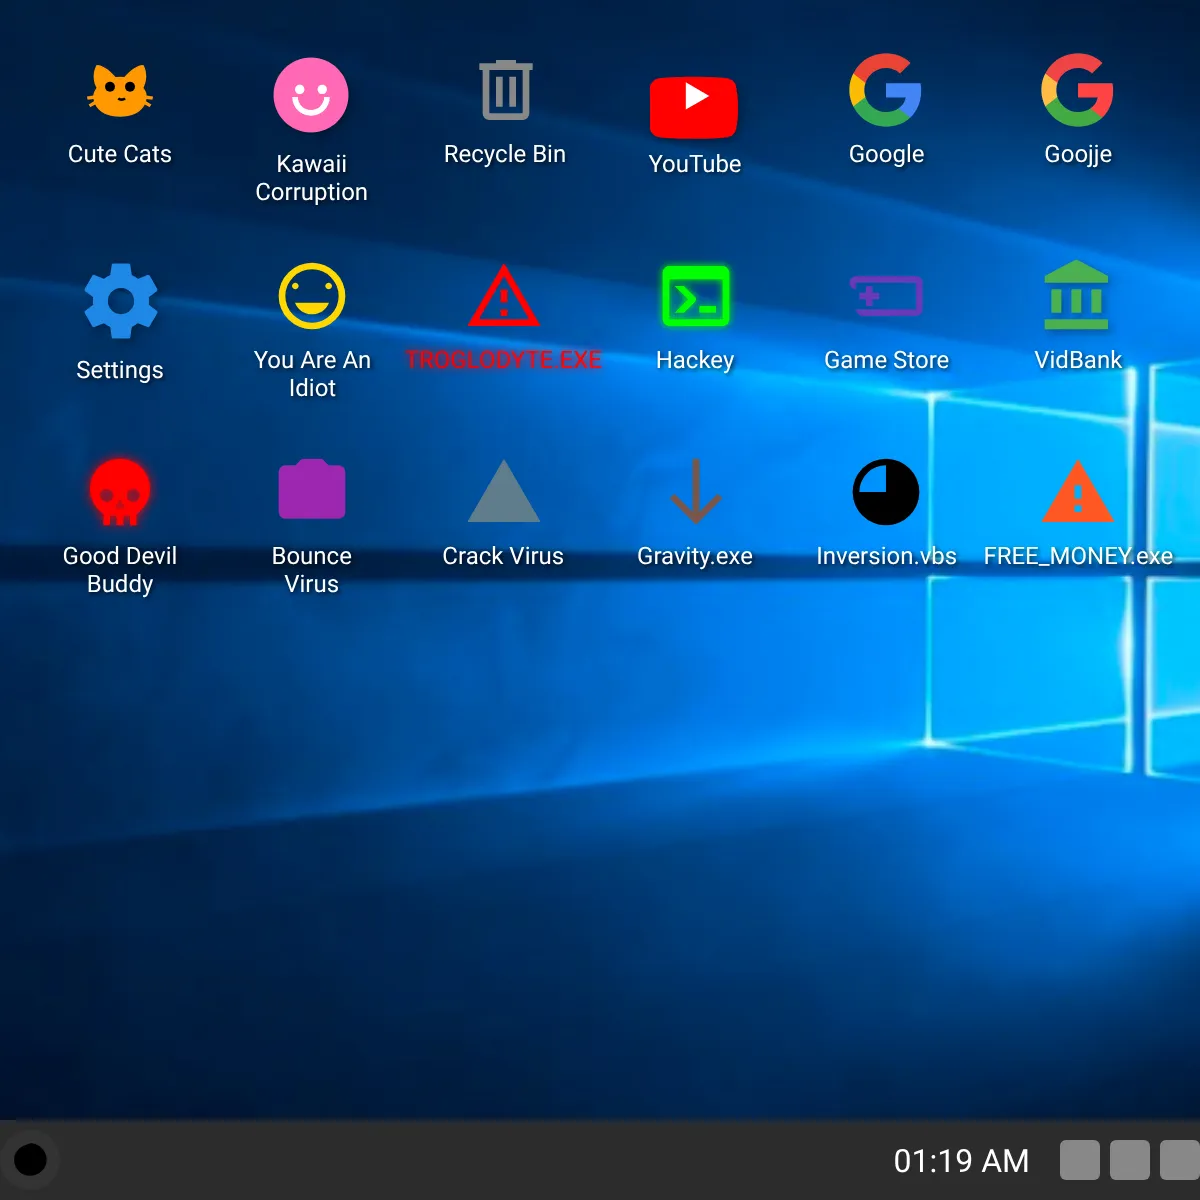1200x1200 pixels.
Task: Launch the Good Devil Buddy skull icon
Action: (120, 492)
